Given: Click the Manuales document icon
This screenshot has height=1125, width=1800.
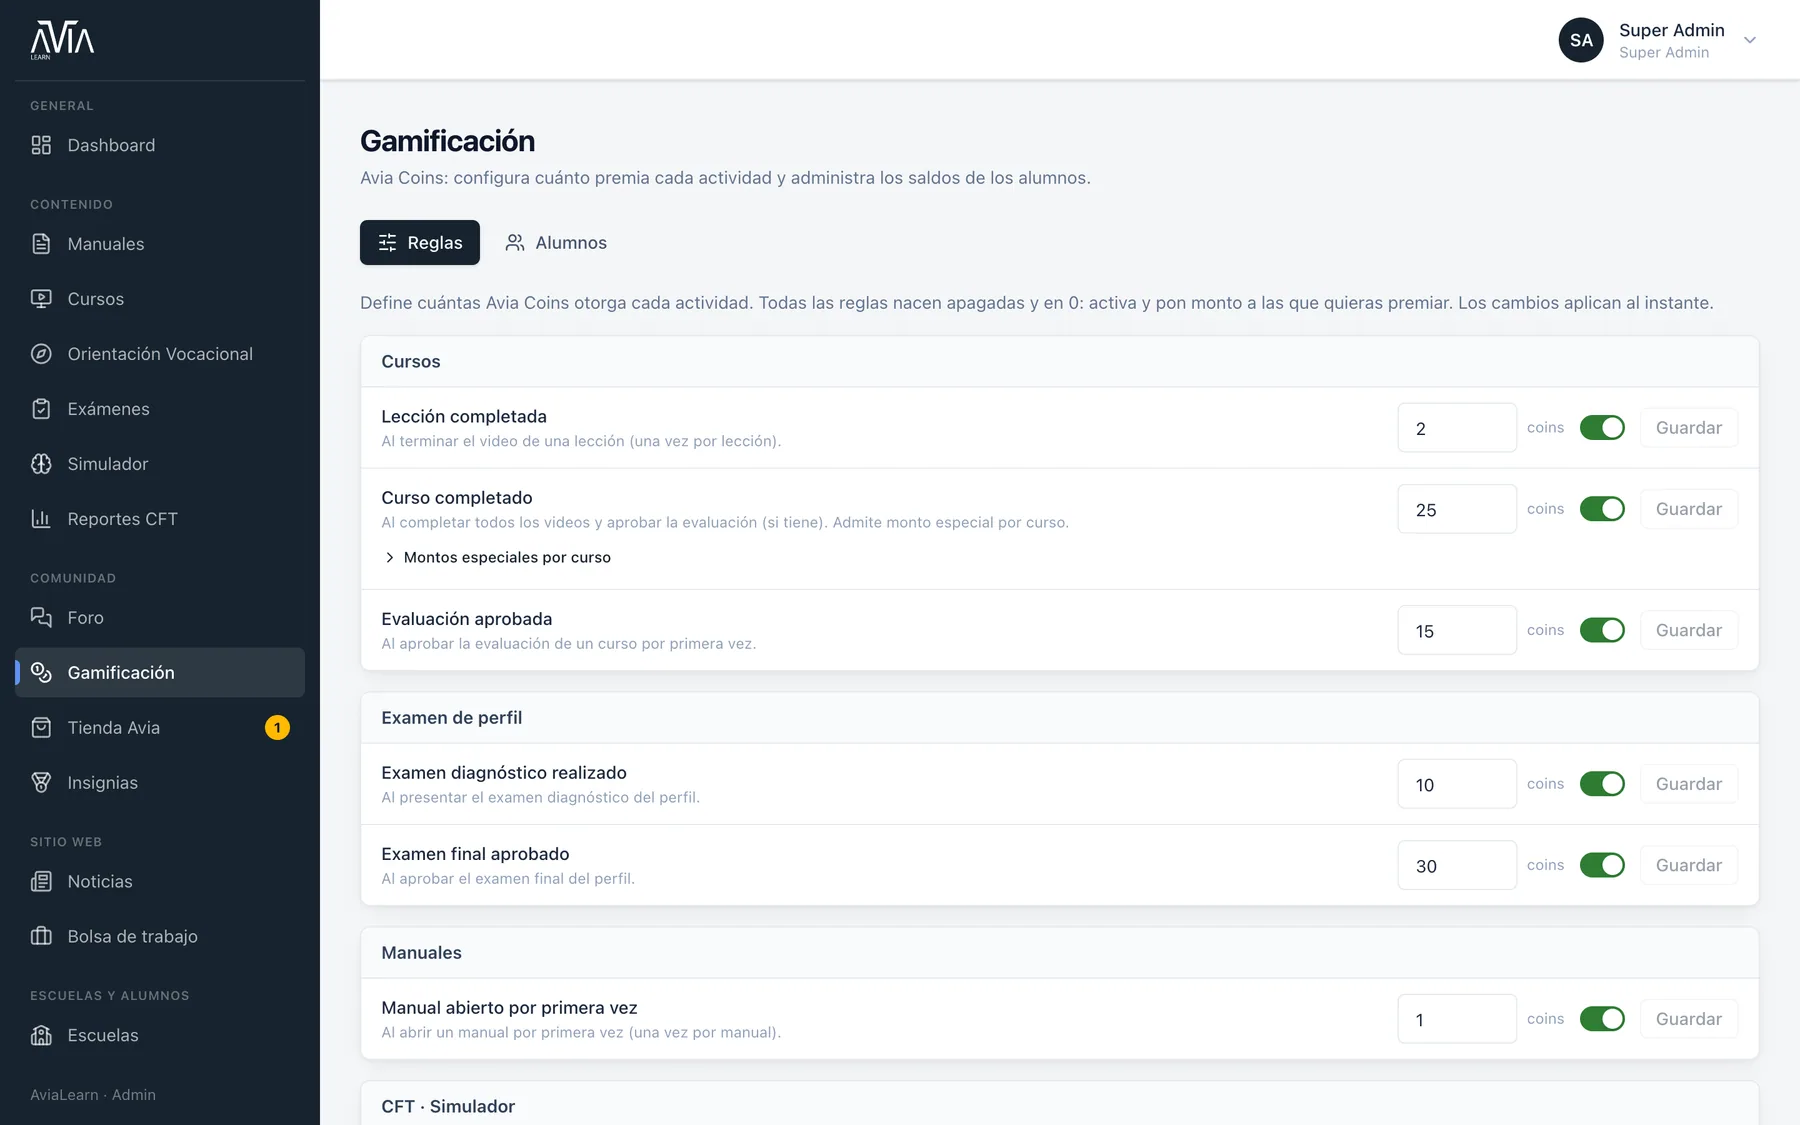Looking at the screenshot, I should (41, 244).
